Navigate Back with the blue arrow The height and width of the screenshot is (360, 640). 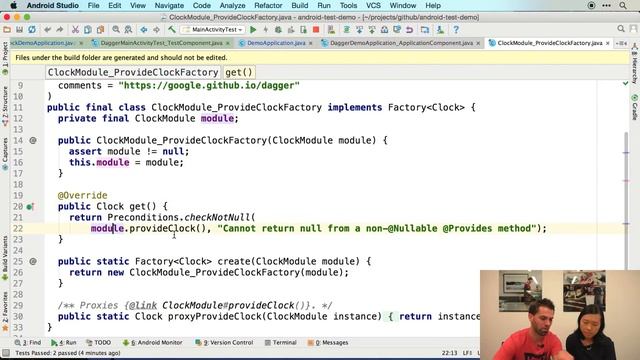144,29
